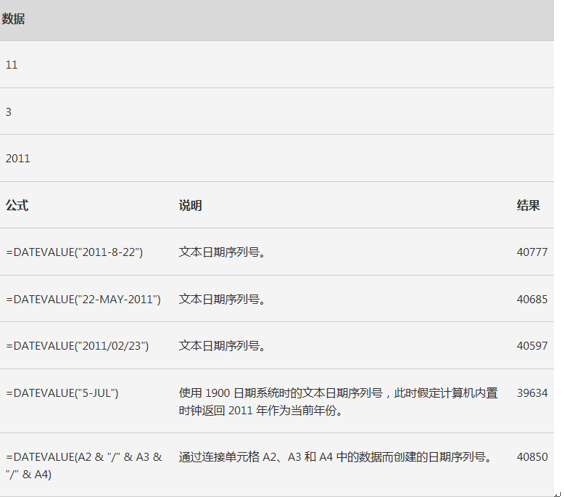Click the description about 连接单元格 A2、A3 和 A4

(335, 457)
